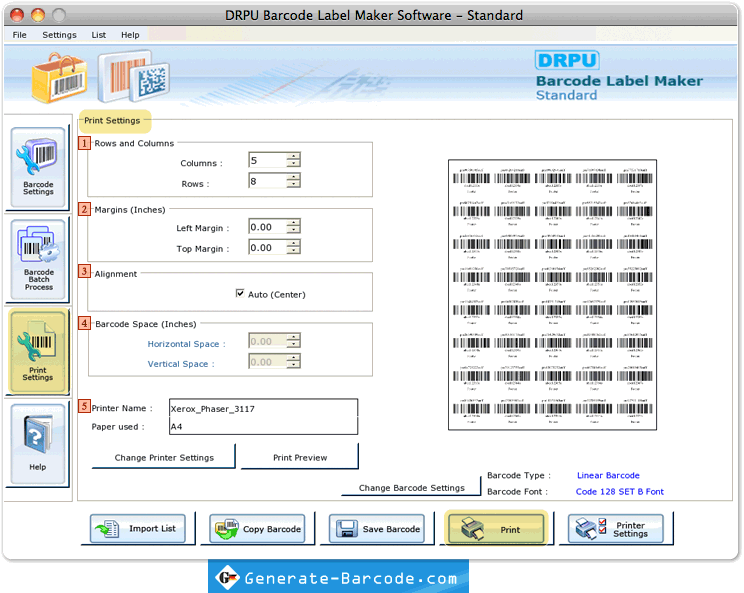Toggle Auto (Center) alignment checkbox
744x593 pixels.
tap(240, 293)
